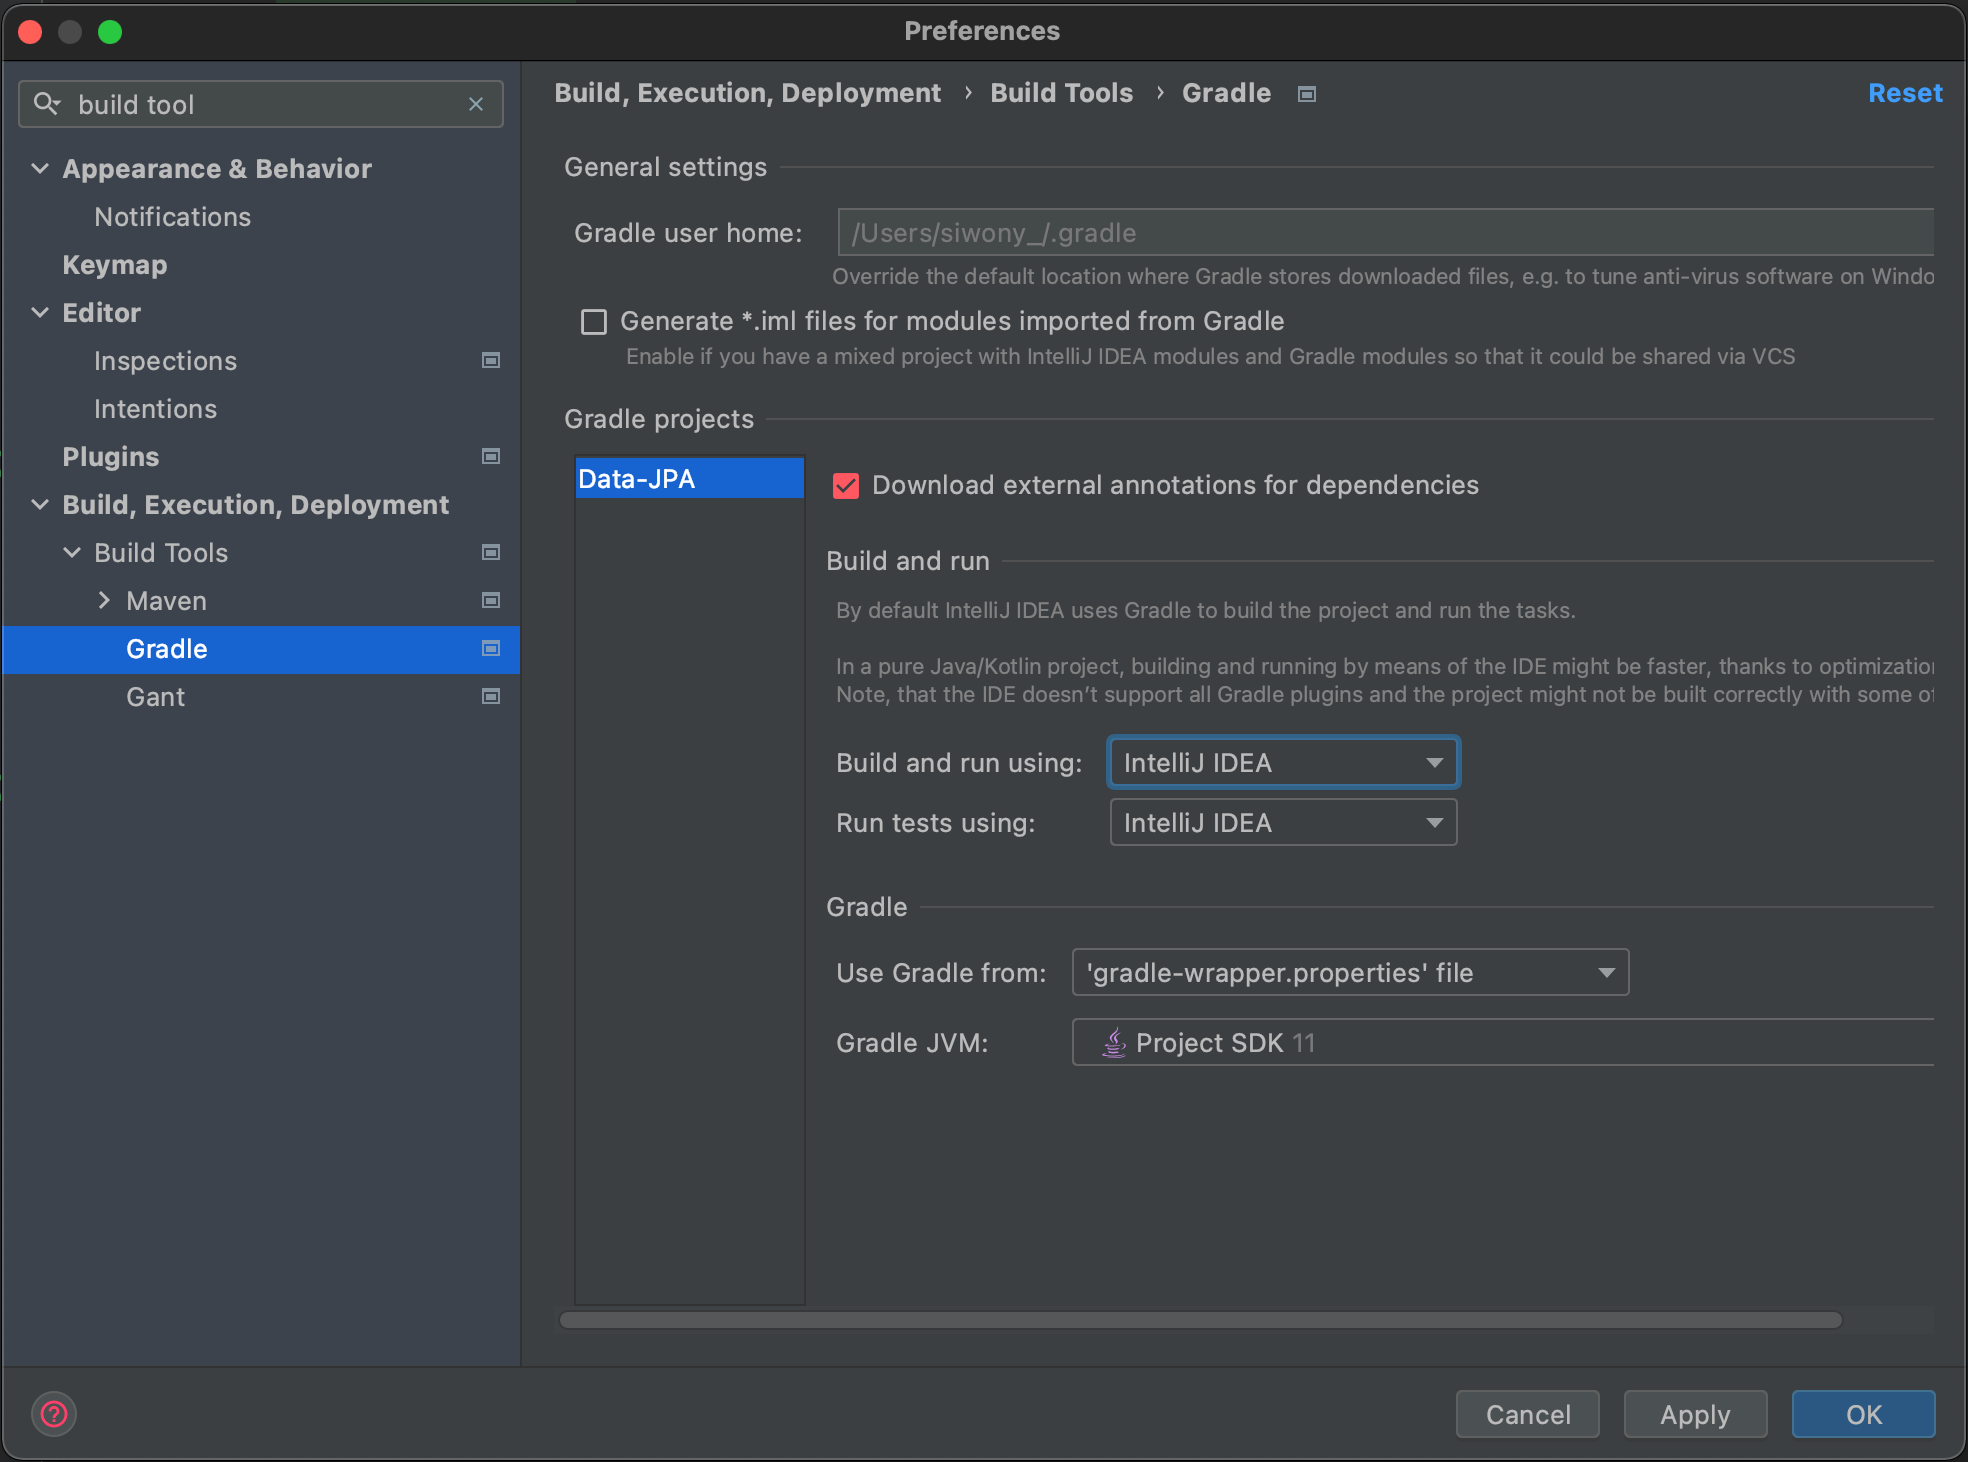Viewport: 1968px width, 1462px height.
Task: Expand the Maven tree node
Action: tap(104, 600)
